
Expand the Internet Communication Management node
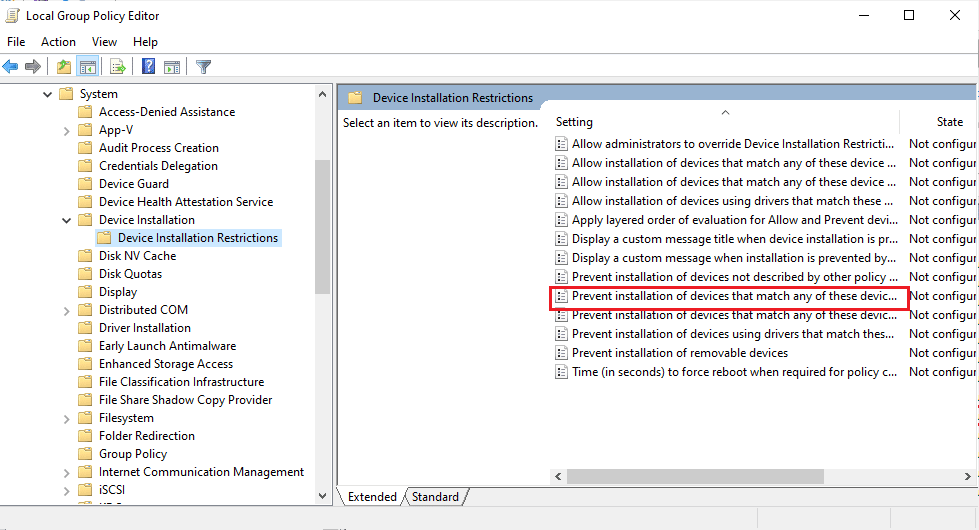tap(66, 473)
